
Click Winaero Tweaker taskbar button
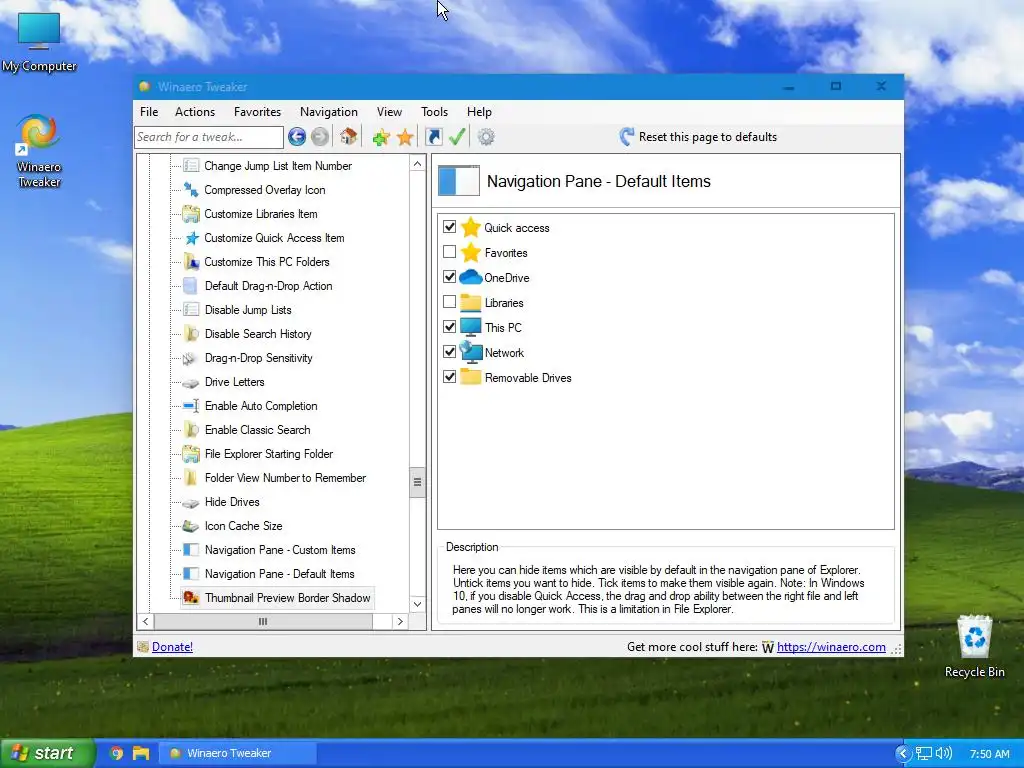point(238,753)
